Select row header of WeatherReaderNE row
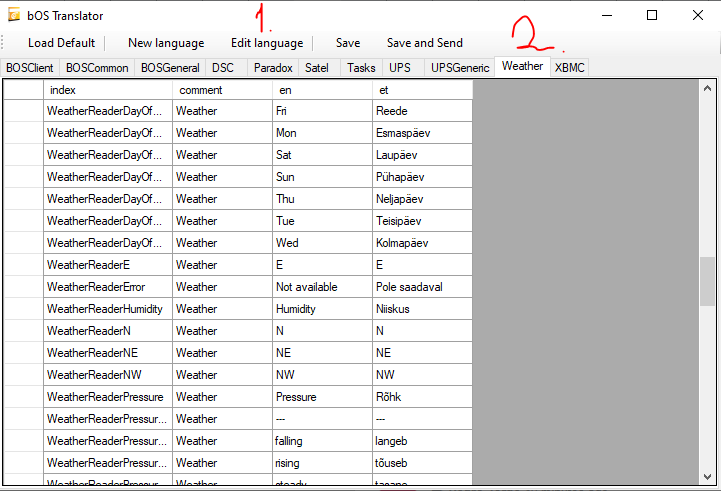The width and height of the screenshot is (721, 491). pos(23,353)
